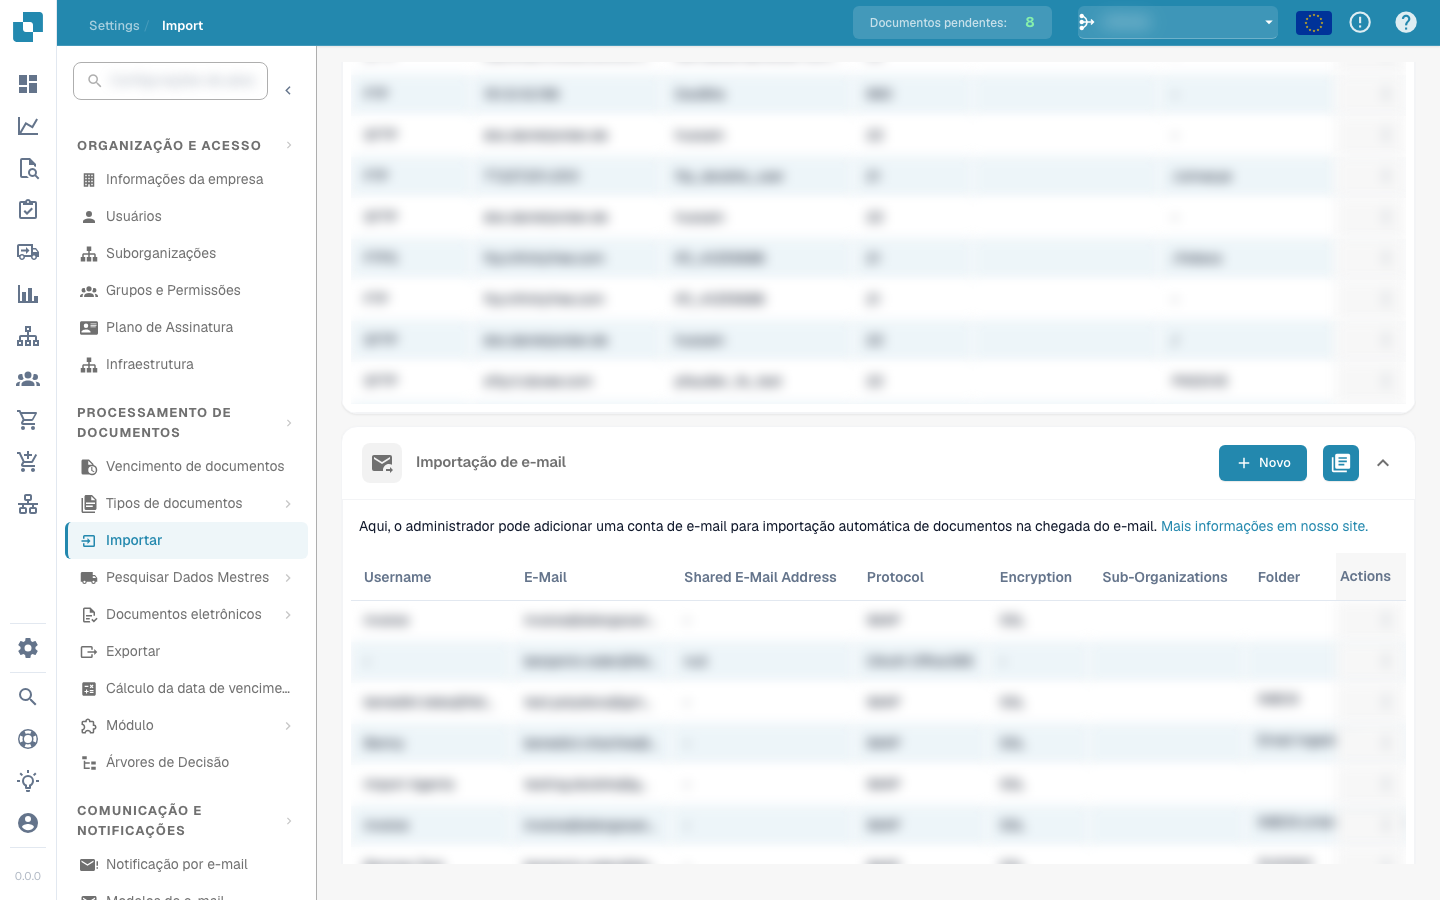1440x900 pixels.
Task: Open the Documentos pendentes counter
Action: click(x=952, y=22)
